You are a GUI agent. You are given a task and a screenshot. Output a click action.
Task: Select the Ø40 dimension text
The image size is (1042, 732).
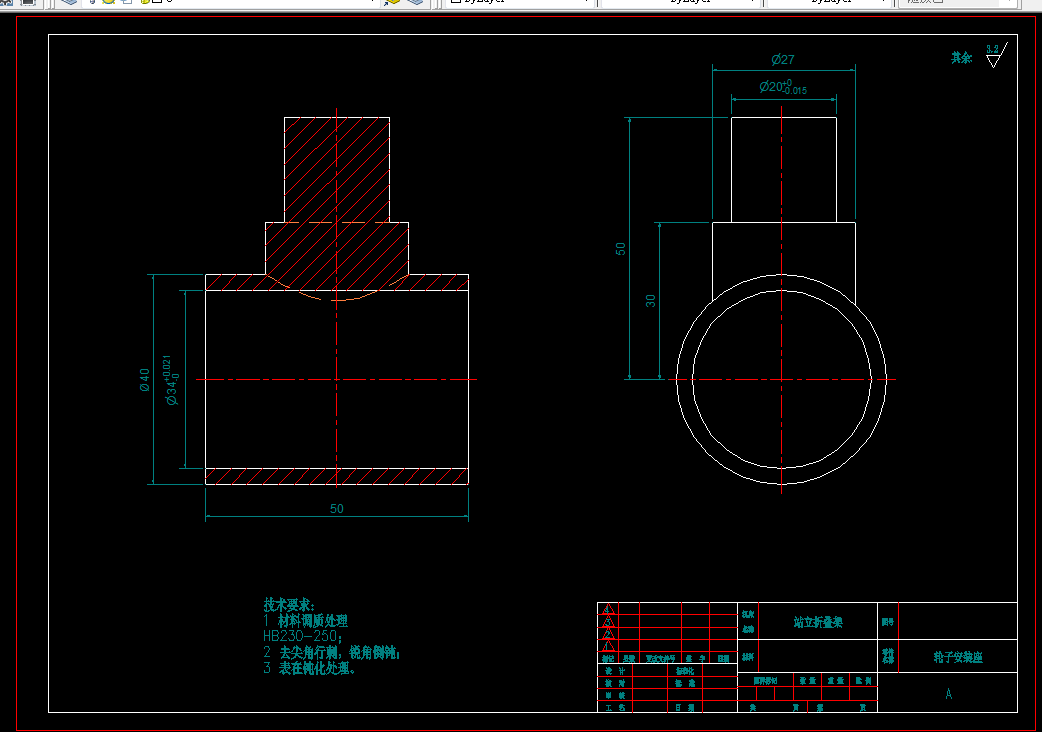(144, 380)
